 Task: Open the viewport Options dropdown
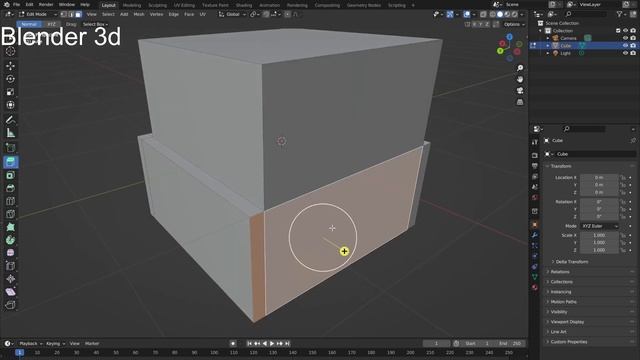pos(513,24)
